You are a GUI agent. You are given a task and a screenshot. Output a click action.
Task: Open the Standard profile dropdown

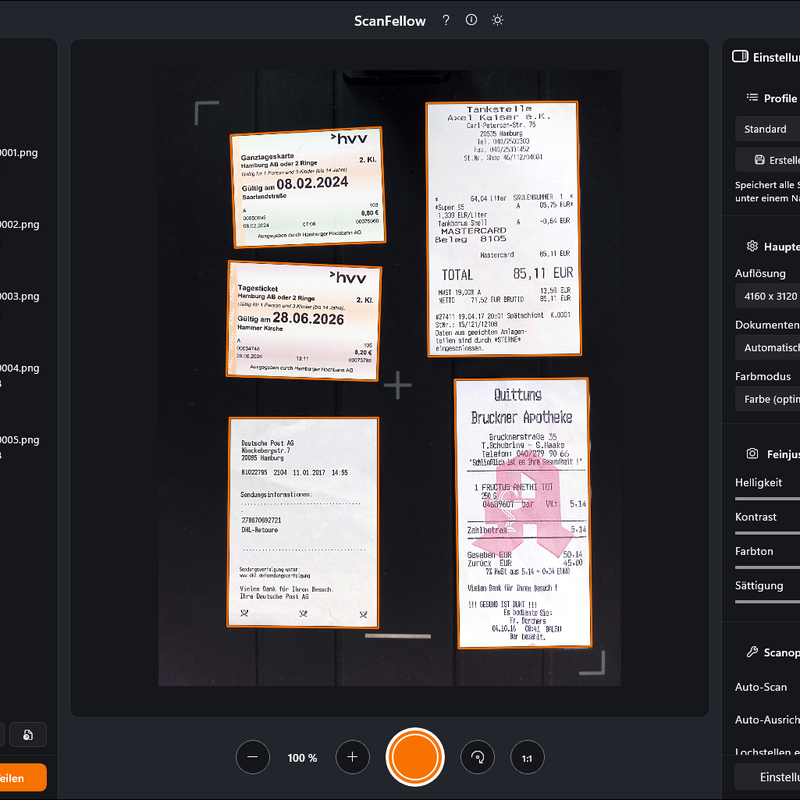[767, 129]
